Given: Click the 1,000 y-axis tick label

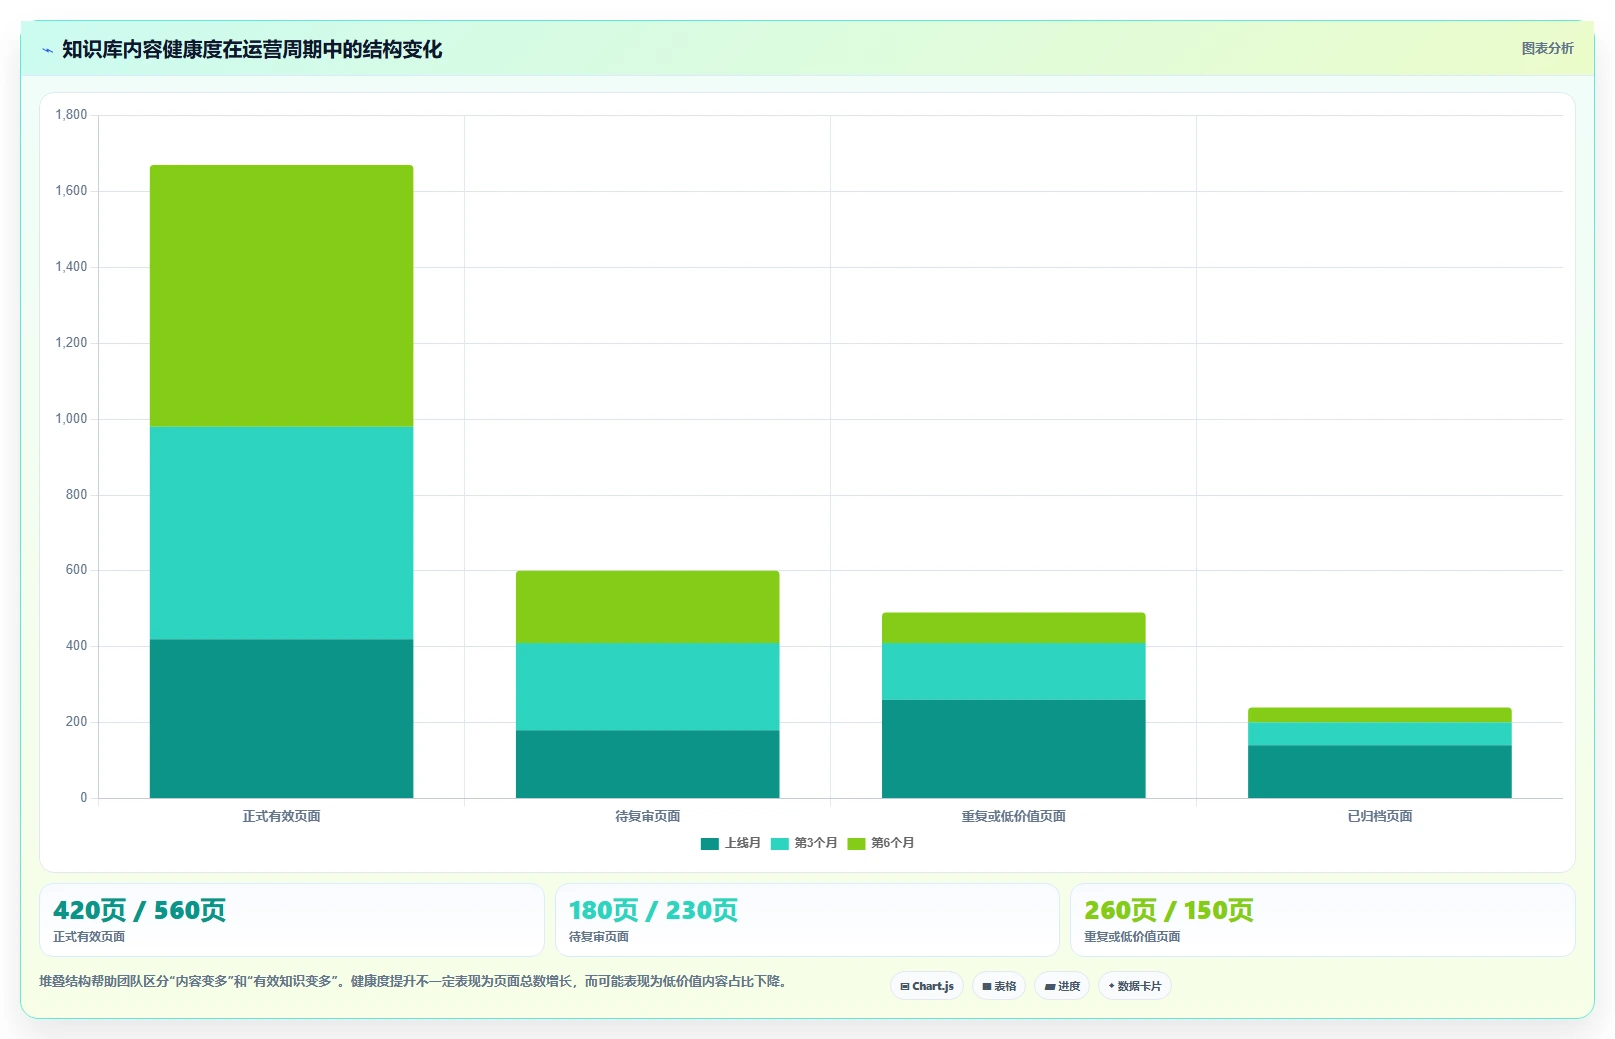Looking at the screenshot, I should pyautogui.click(x=71, y=419).
